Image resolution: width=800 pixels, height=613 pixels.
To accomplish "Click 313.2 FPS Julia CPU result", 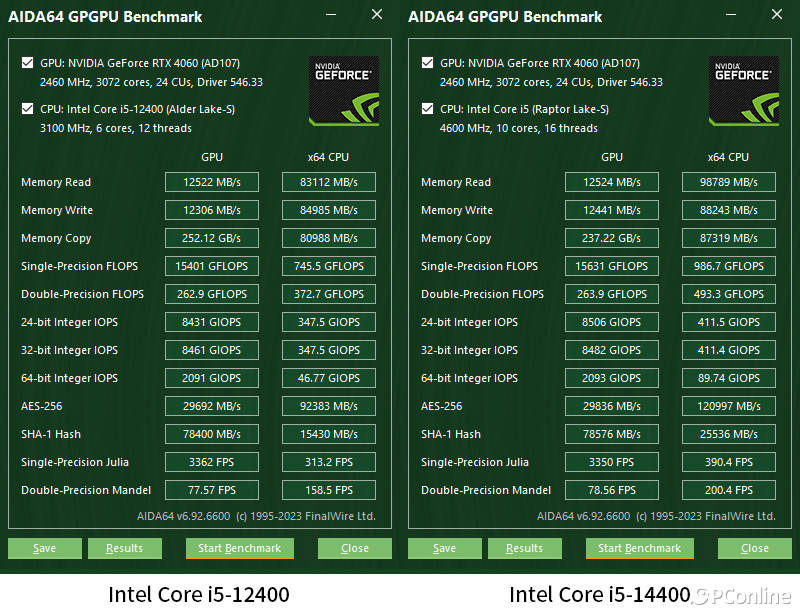I will click(x=329, y=462).
